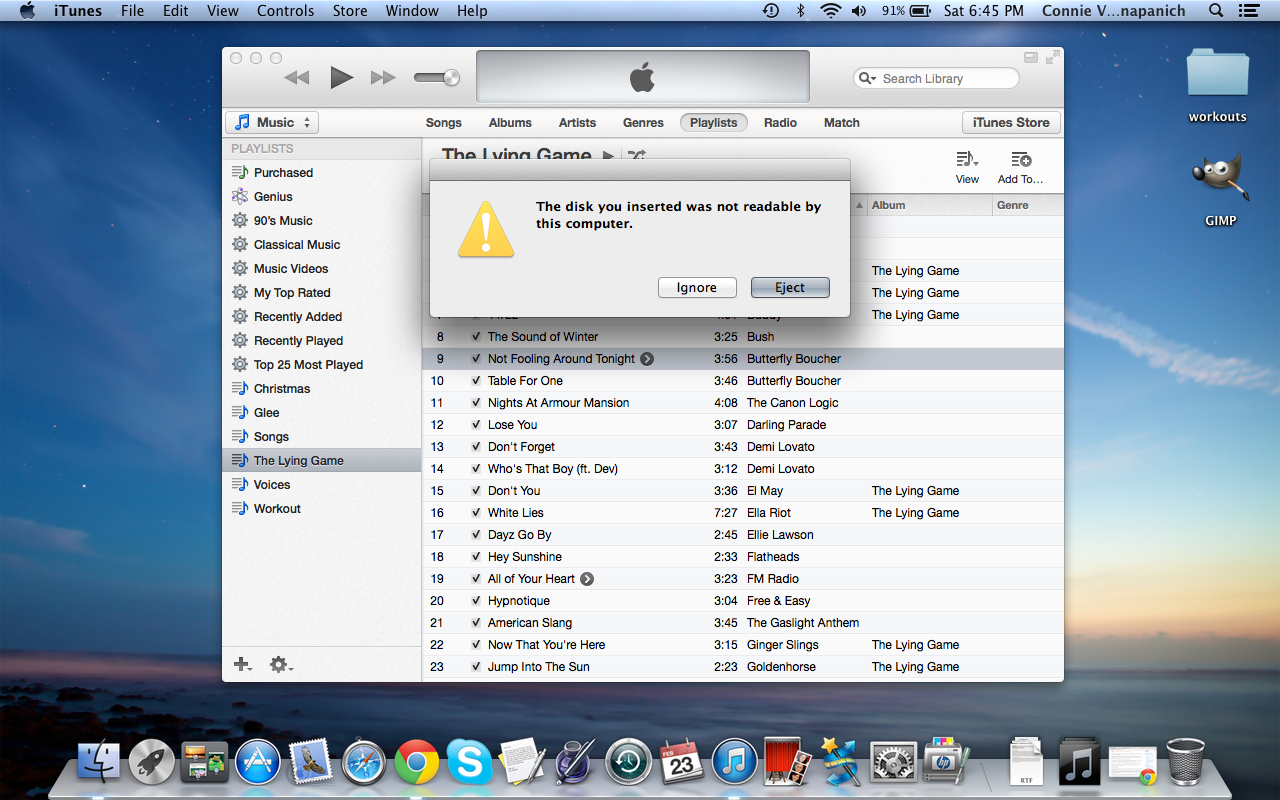Open the Radio tab
This screenshot has height=800, width=1280.
[x=780, y=122]
